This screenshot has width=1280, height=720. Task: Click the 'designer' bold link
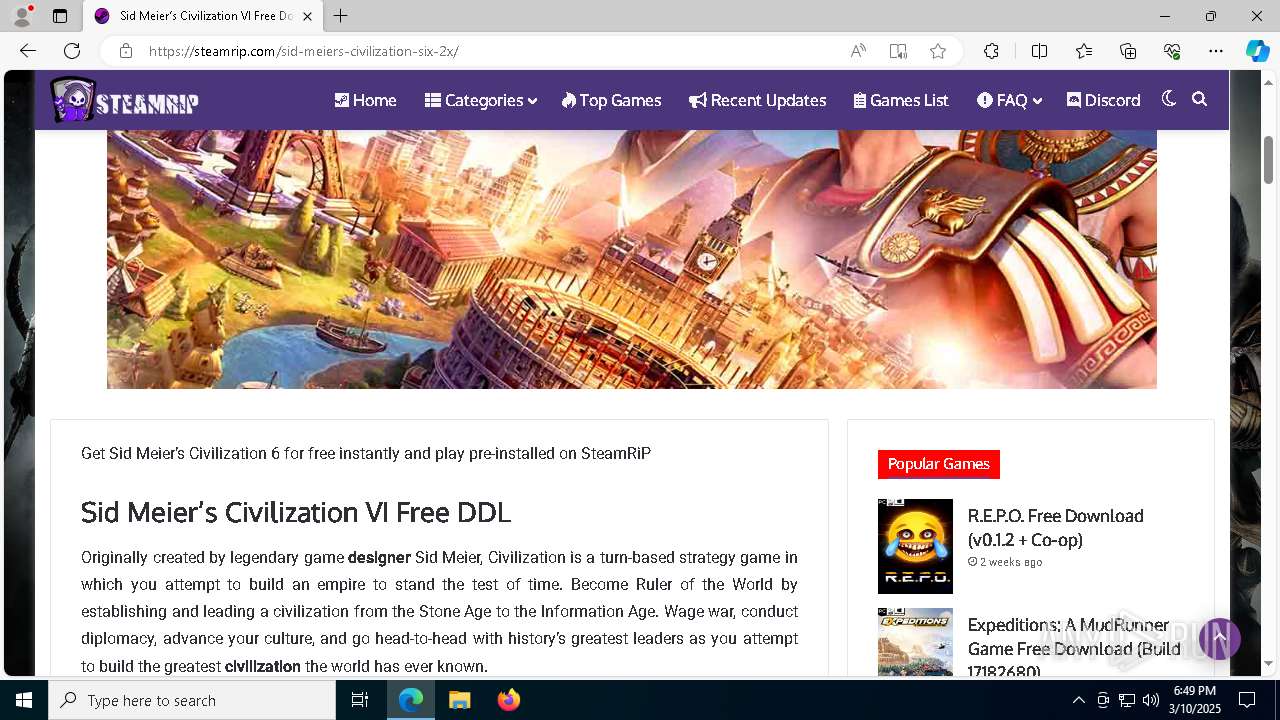coord(379,557)
